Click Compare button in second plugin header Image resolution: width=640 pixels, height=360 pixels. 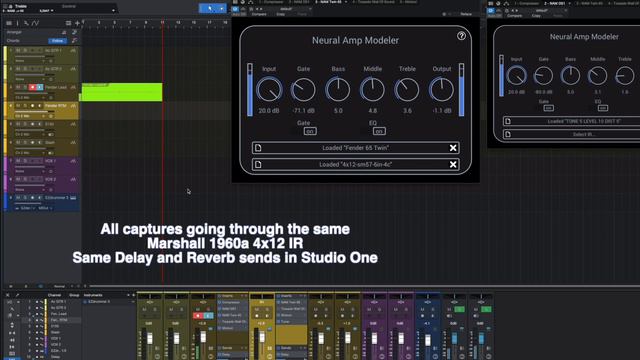pyautogui.click(x=515, y=16)
